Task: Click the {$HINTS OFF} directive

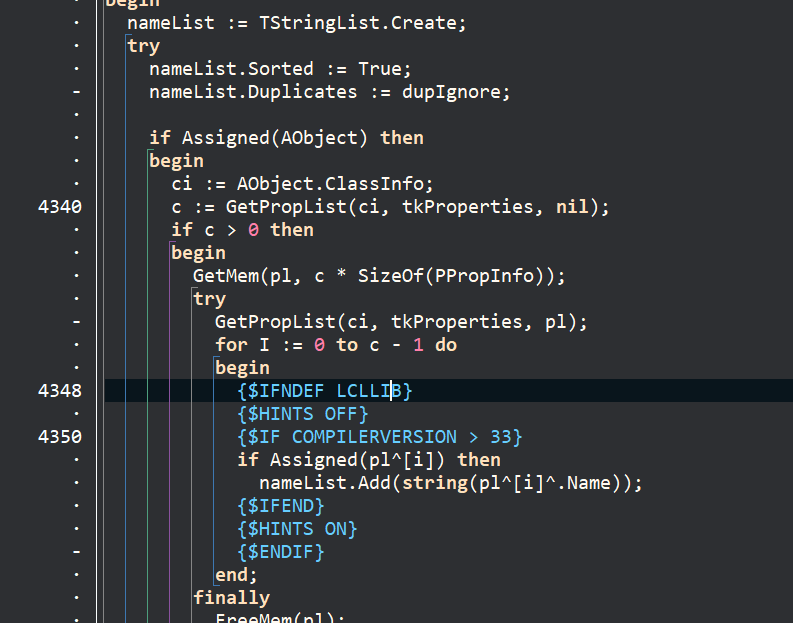Action: click(303, 414)
